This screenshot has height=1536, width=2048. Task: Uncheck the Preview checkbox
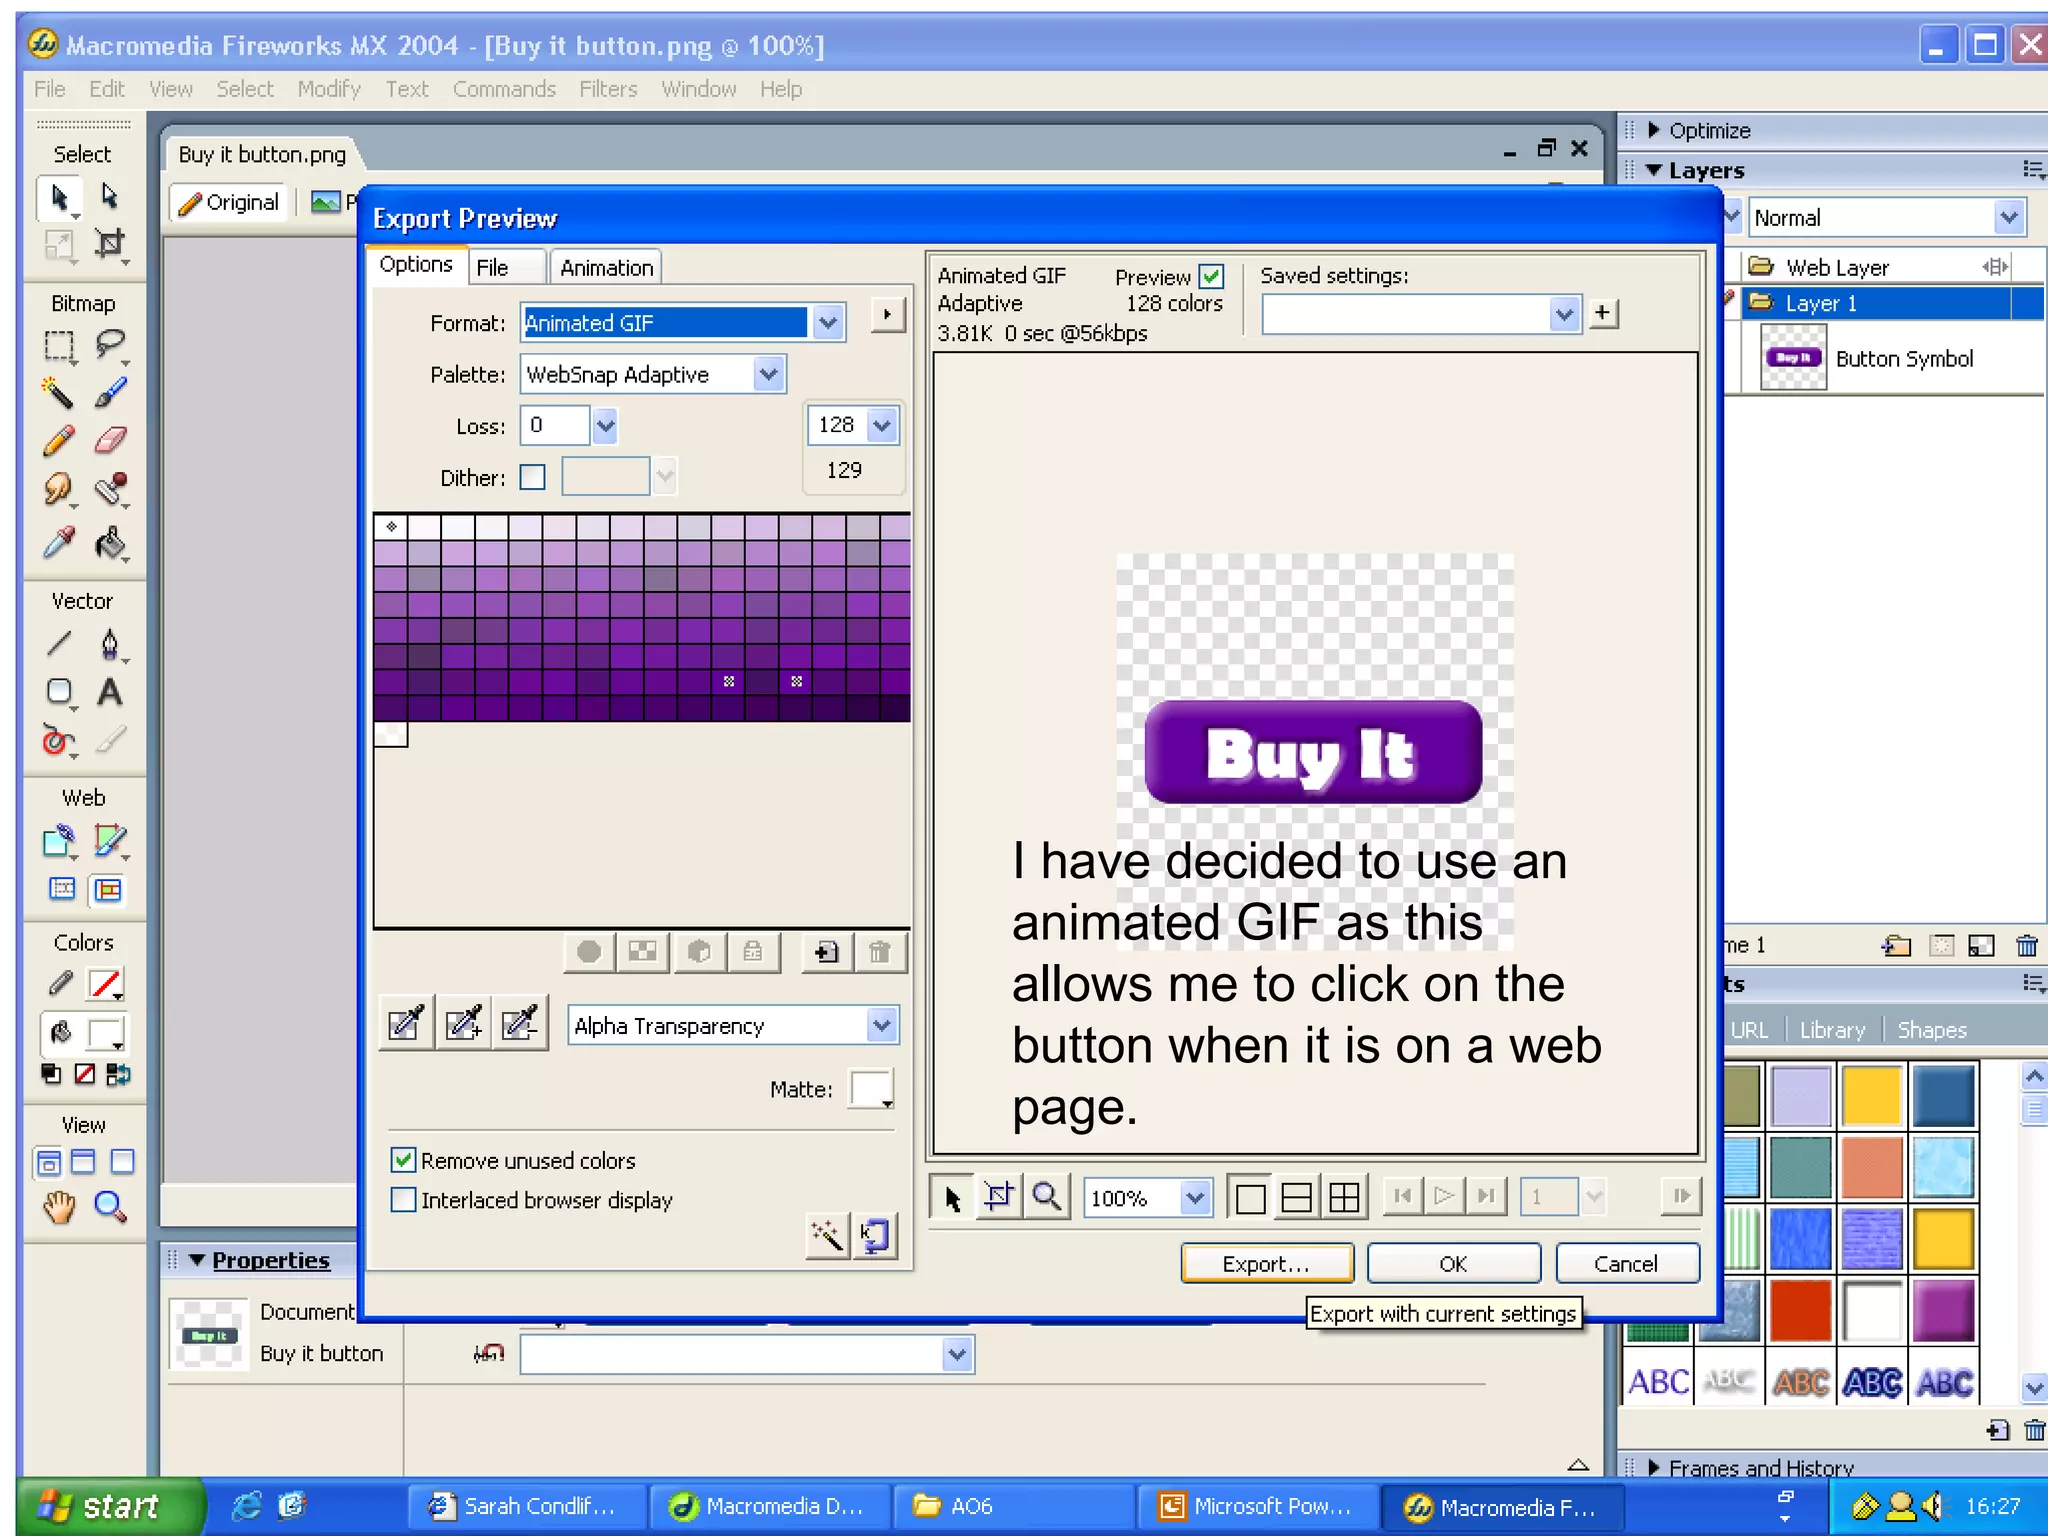pyautogui.click(x=1212, y=276)
